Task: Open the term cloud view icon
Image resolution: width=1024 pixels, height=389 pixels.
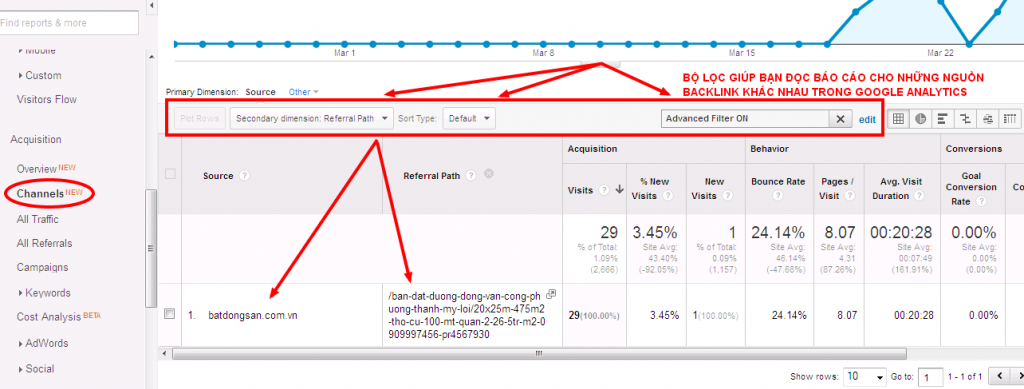Action: point(987,119)
